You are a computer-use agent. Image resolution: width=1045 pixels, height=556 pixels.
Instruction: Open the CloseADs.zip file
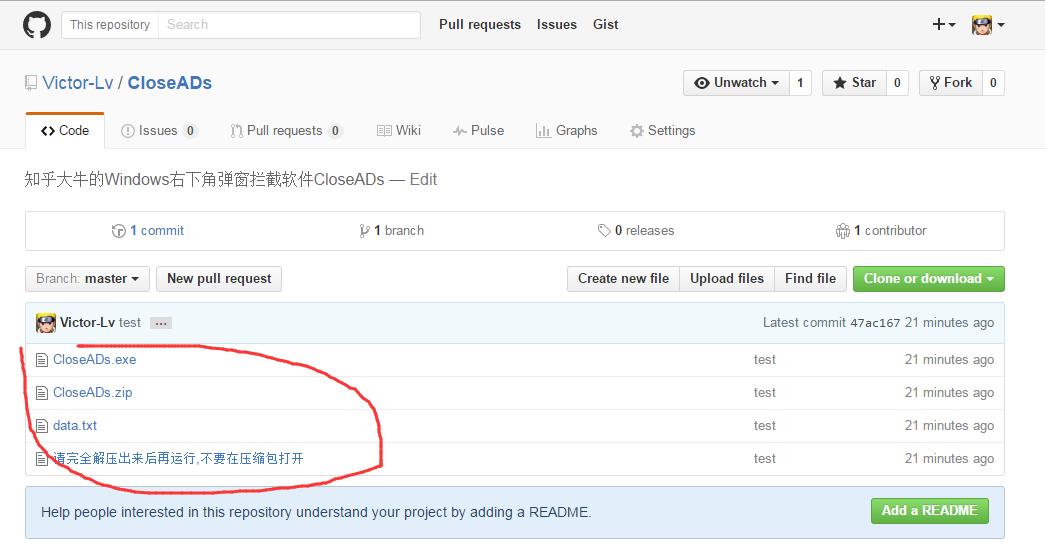pyautogui.click(x=93, y=393)
